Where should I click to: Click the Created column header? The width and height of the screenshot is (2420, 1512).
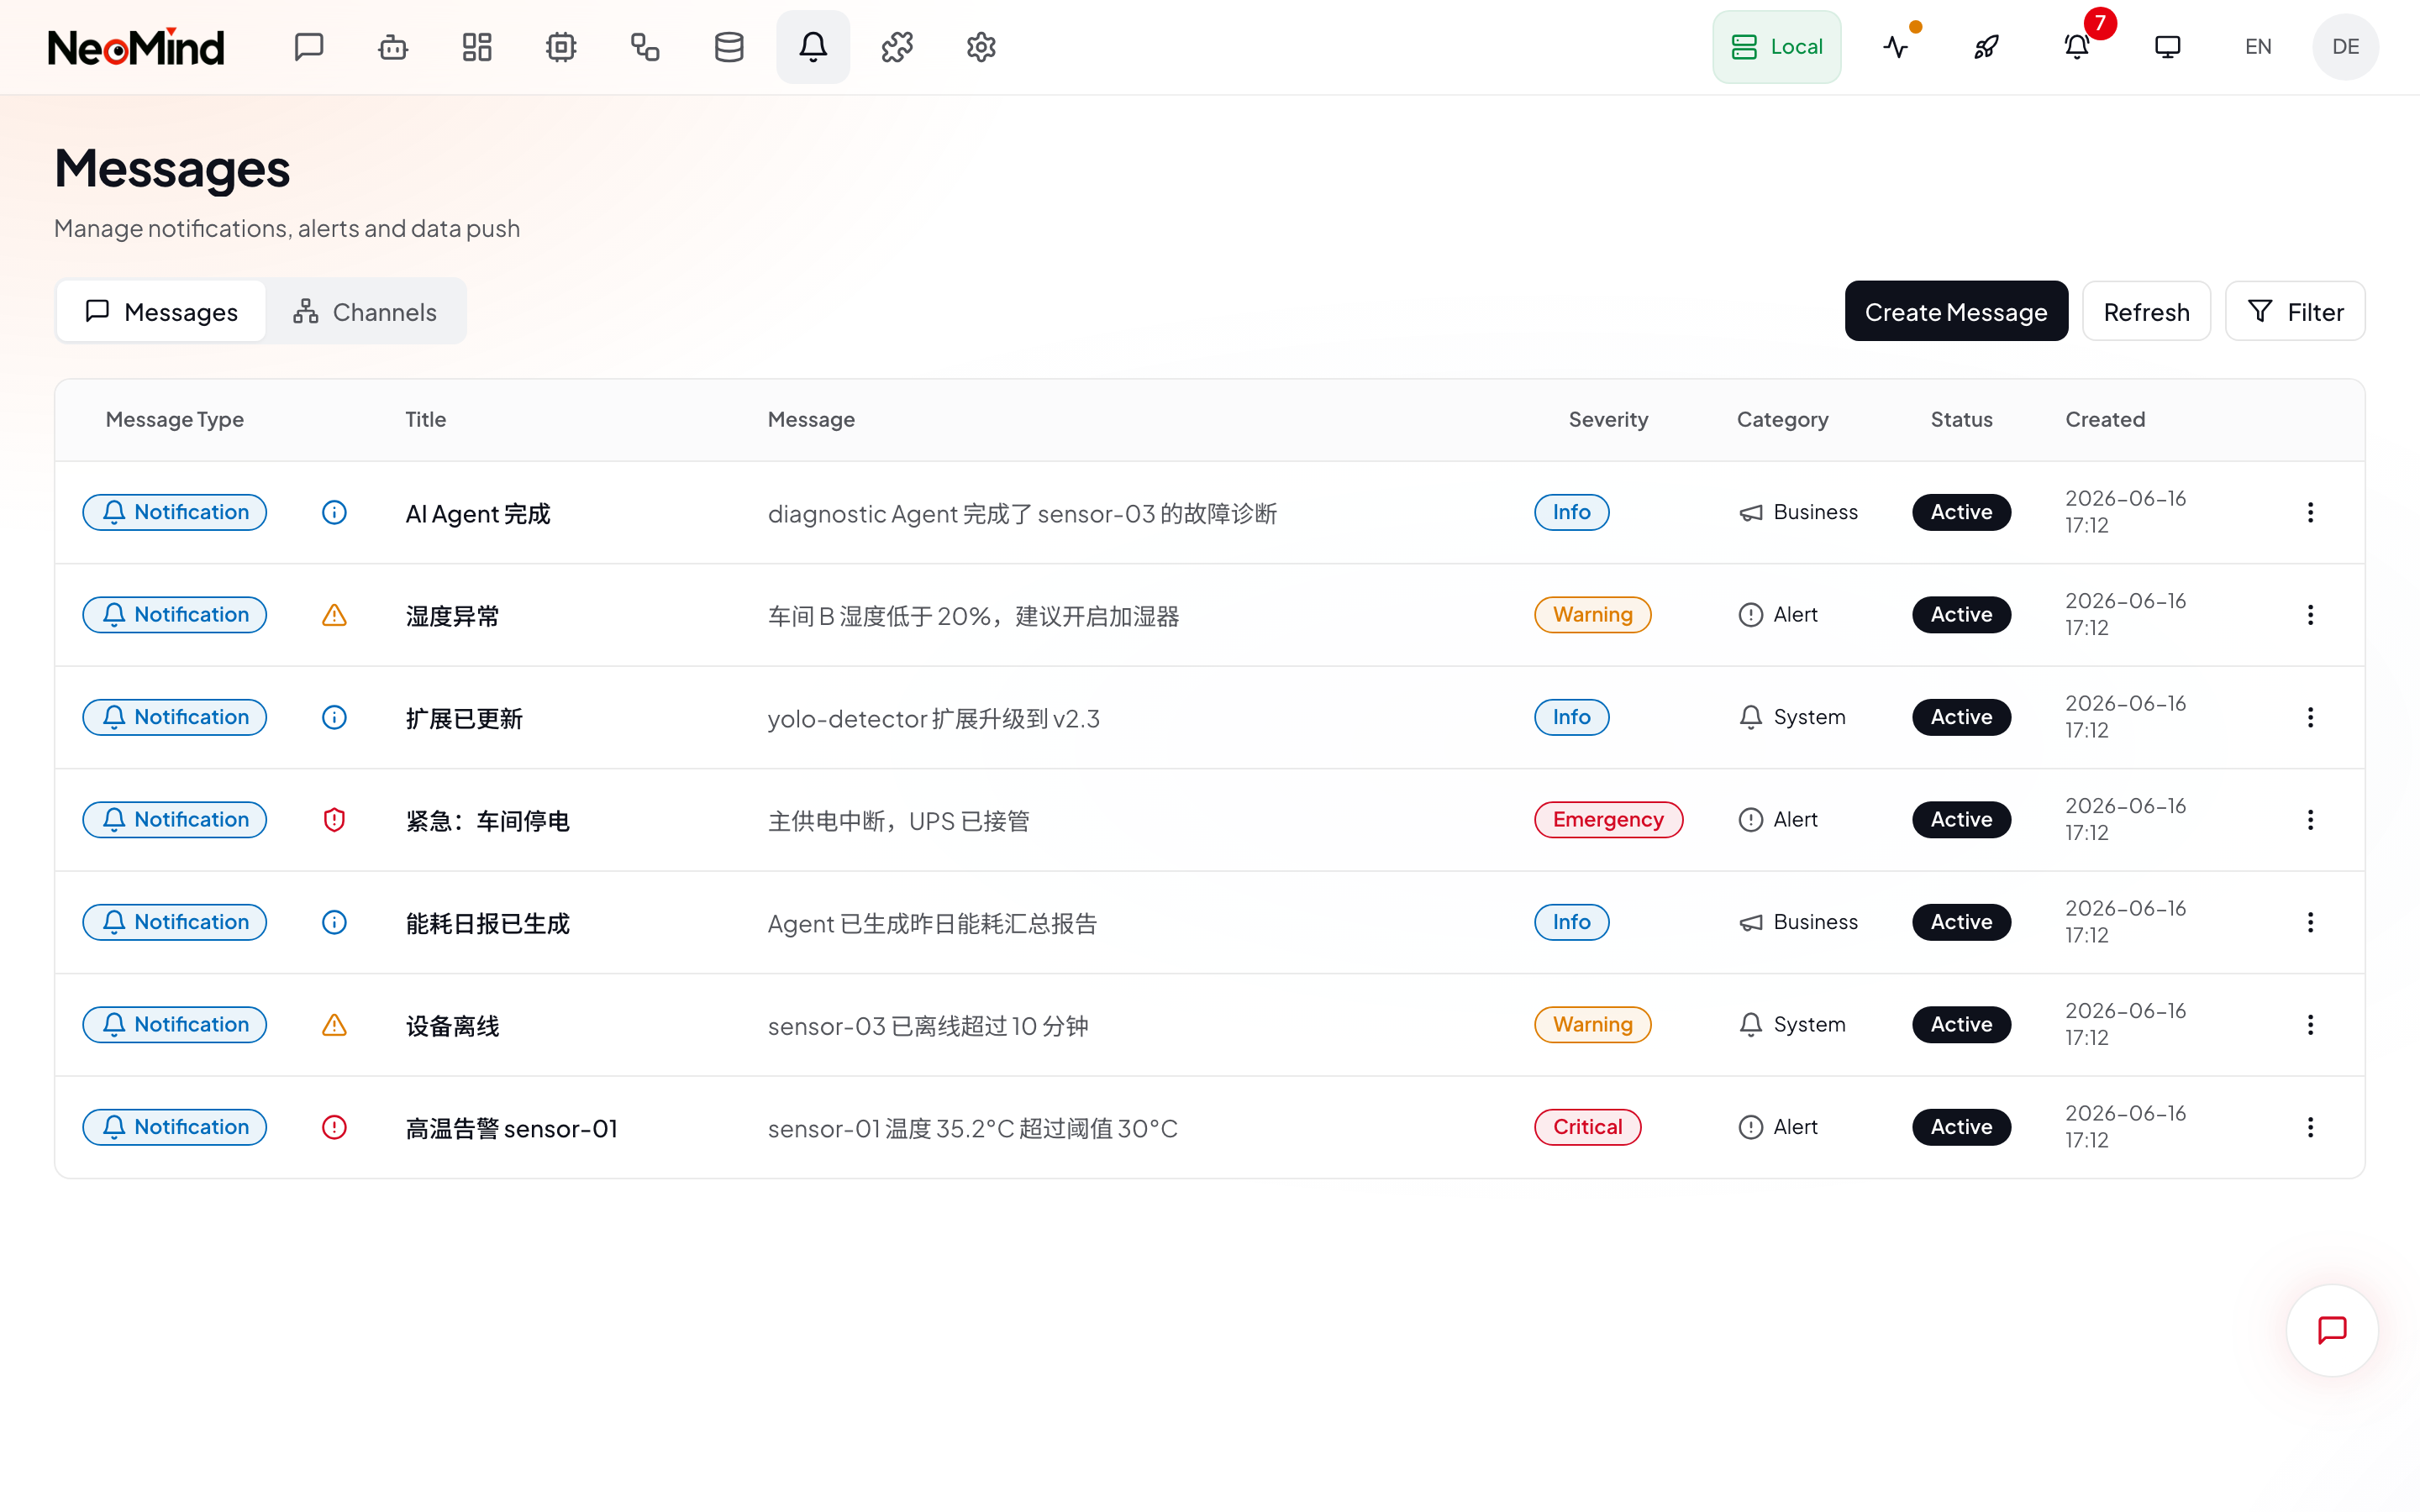pyautogui.click(x=2105, y=420)
